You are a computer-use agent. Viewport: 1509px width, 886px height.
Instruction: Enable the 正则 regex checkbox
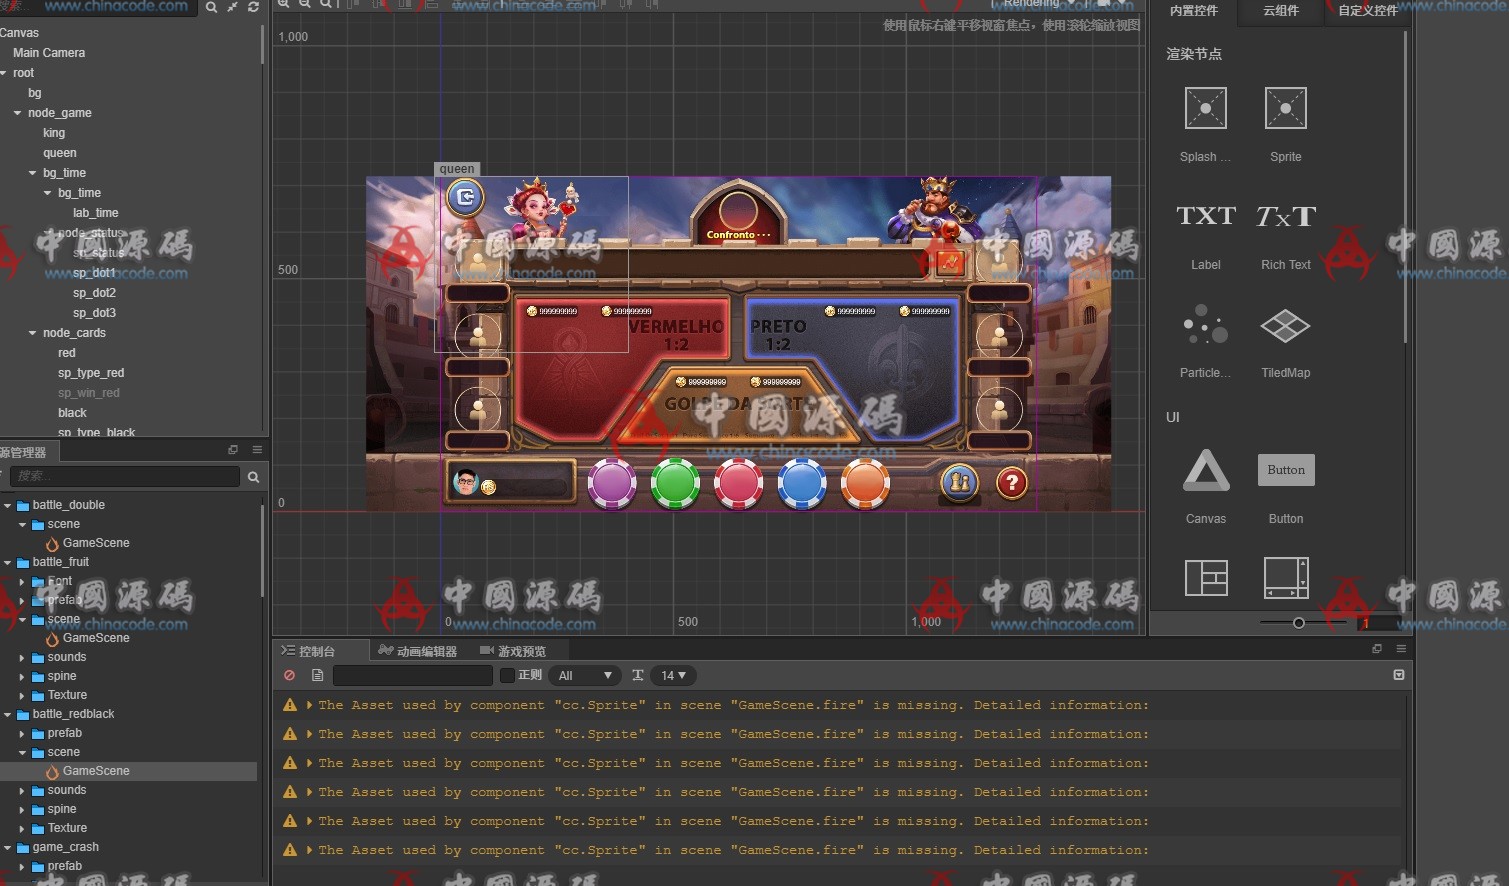coord(507,675)
